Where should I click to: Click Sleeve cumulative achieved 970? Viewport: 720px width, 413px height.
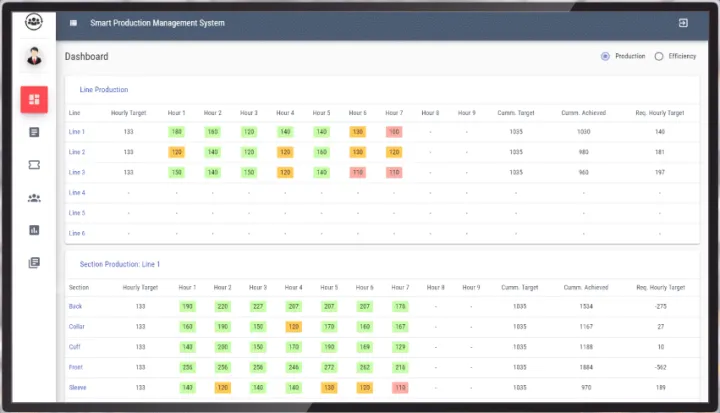coord(586,387)
